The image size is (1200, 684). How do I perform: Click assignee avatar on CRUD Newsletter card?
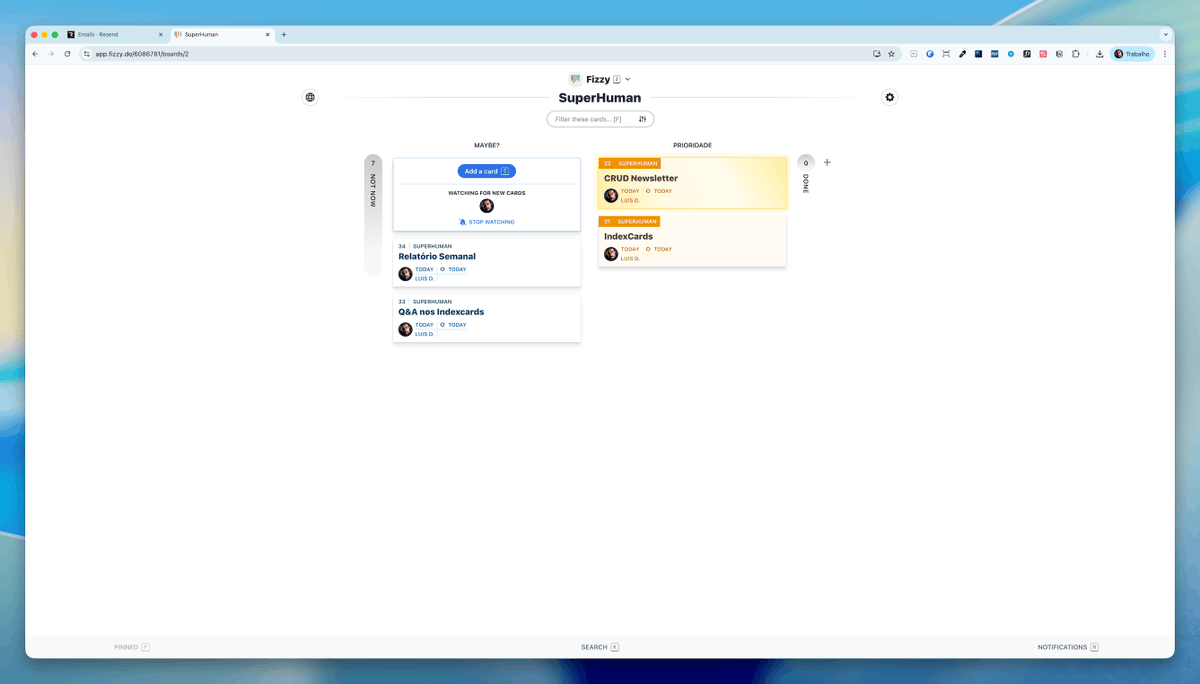pyautogui.click(x=611, y=195)
